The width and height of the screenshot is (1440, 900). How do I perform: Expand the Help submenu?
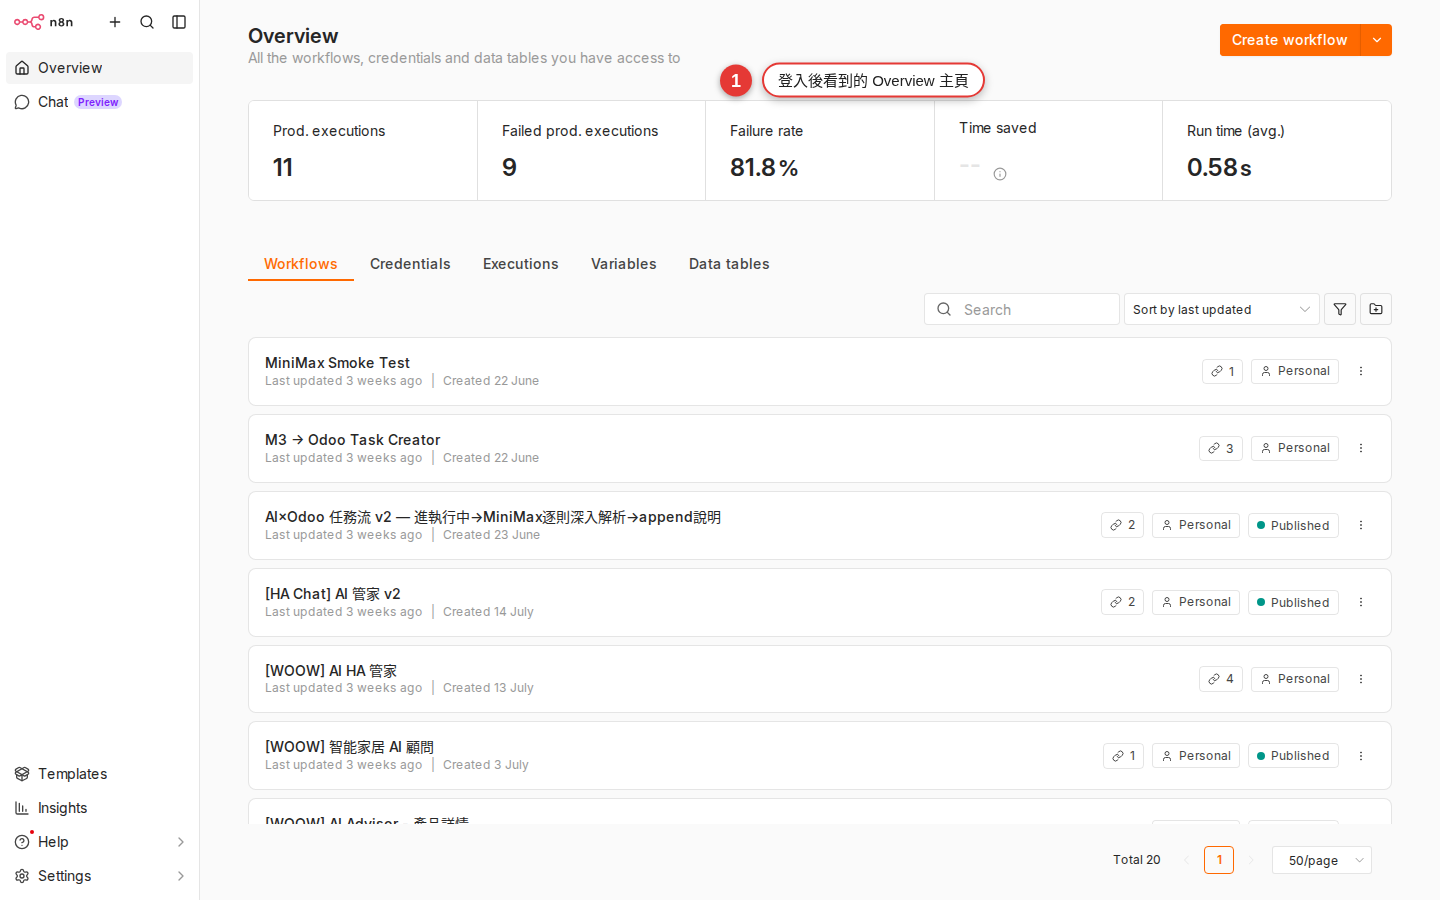(181, 842)
